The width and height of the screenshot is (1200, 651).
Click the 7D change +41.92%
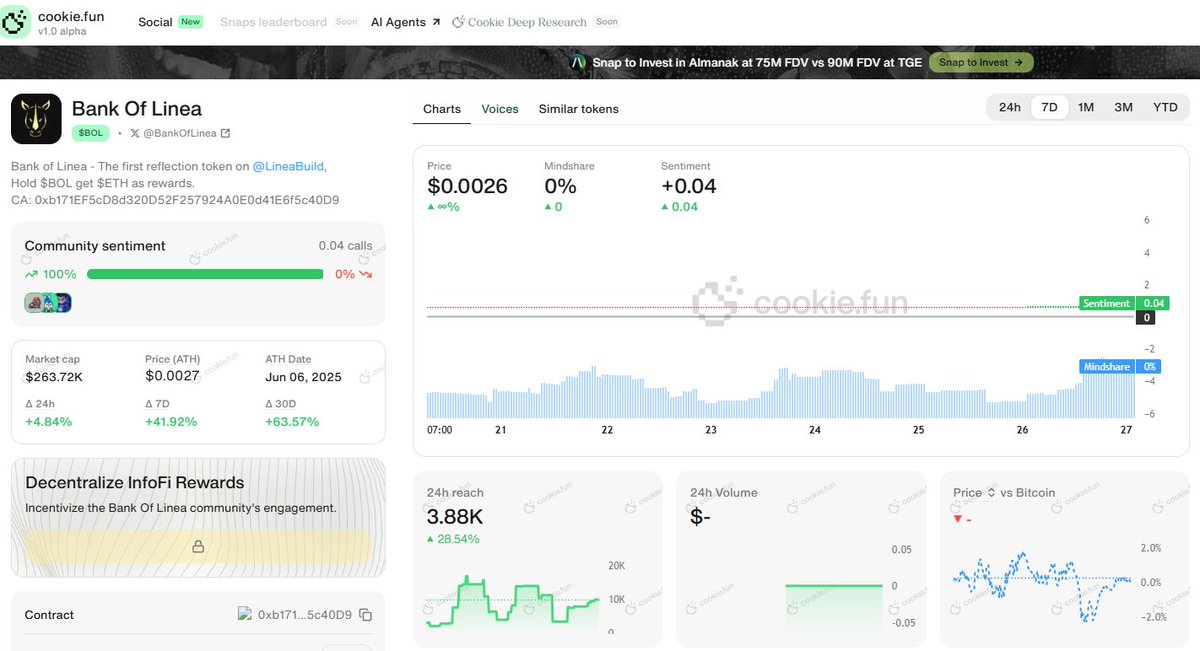171,421
